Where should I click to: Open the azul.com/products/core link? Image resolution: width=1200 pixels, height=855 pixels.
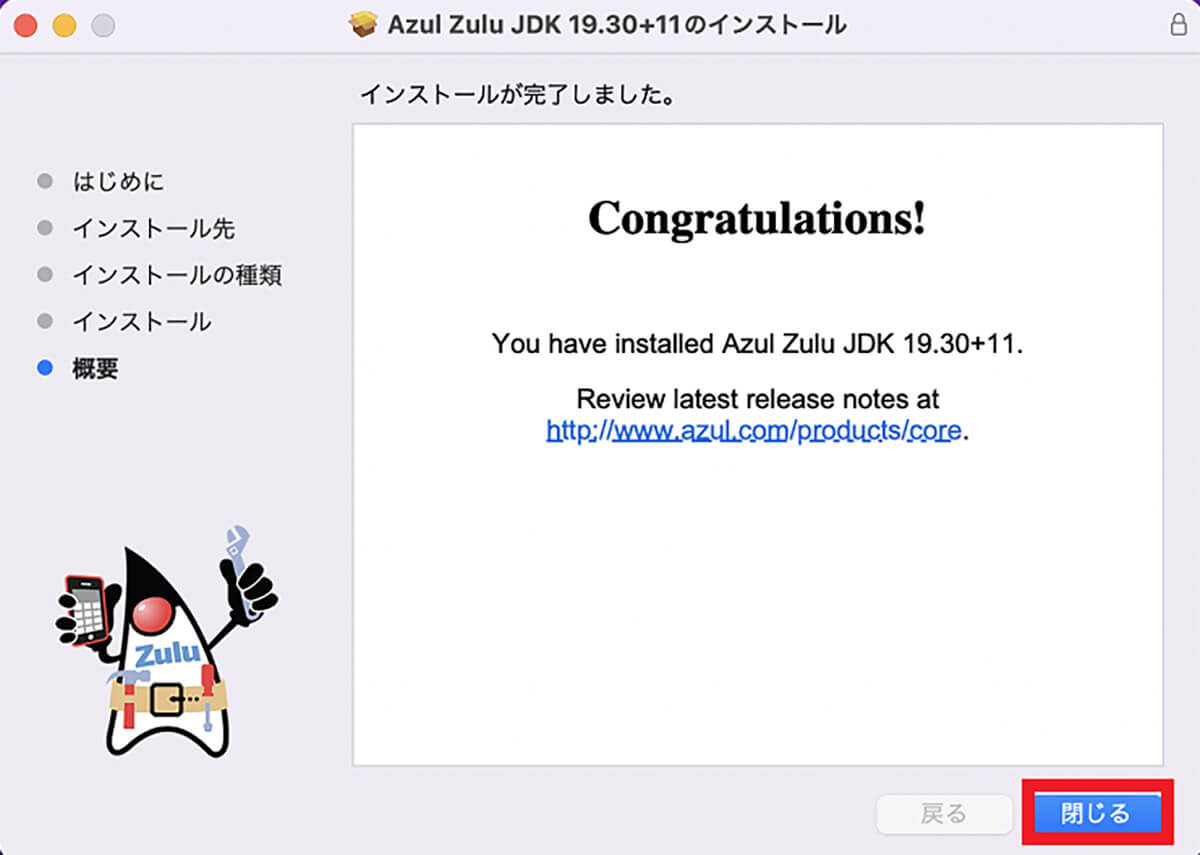tap(753, 431)
